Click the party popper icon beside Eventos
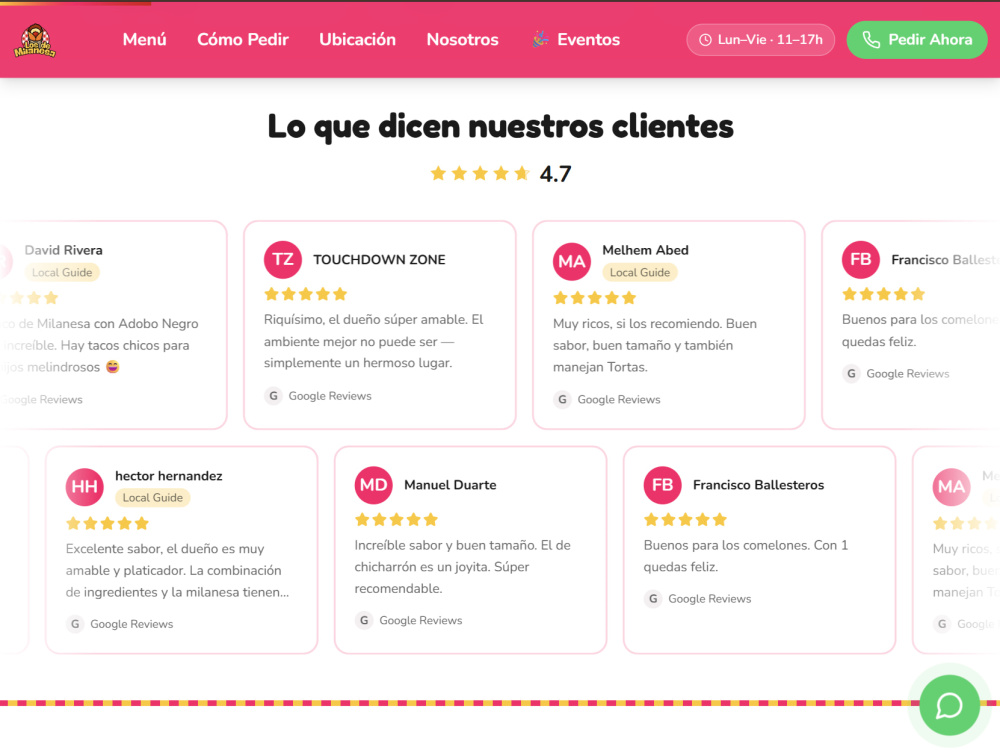Viewport: 1000px width, 750px height. [x=540, y=40]
